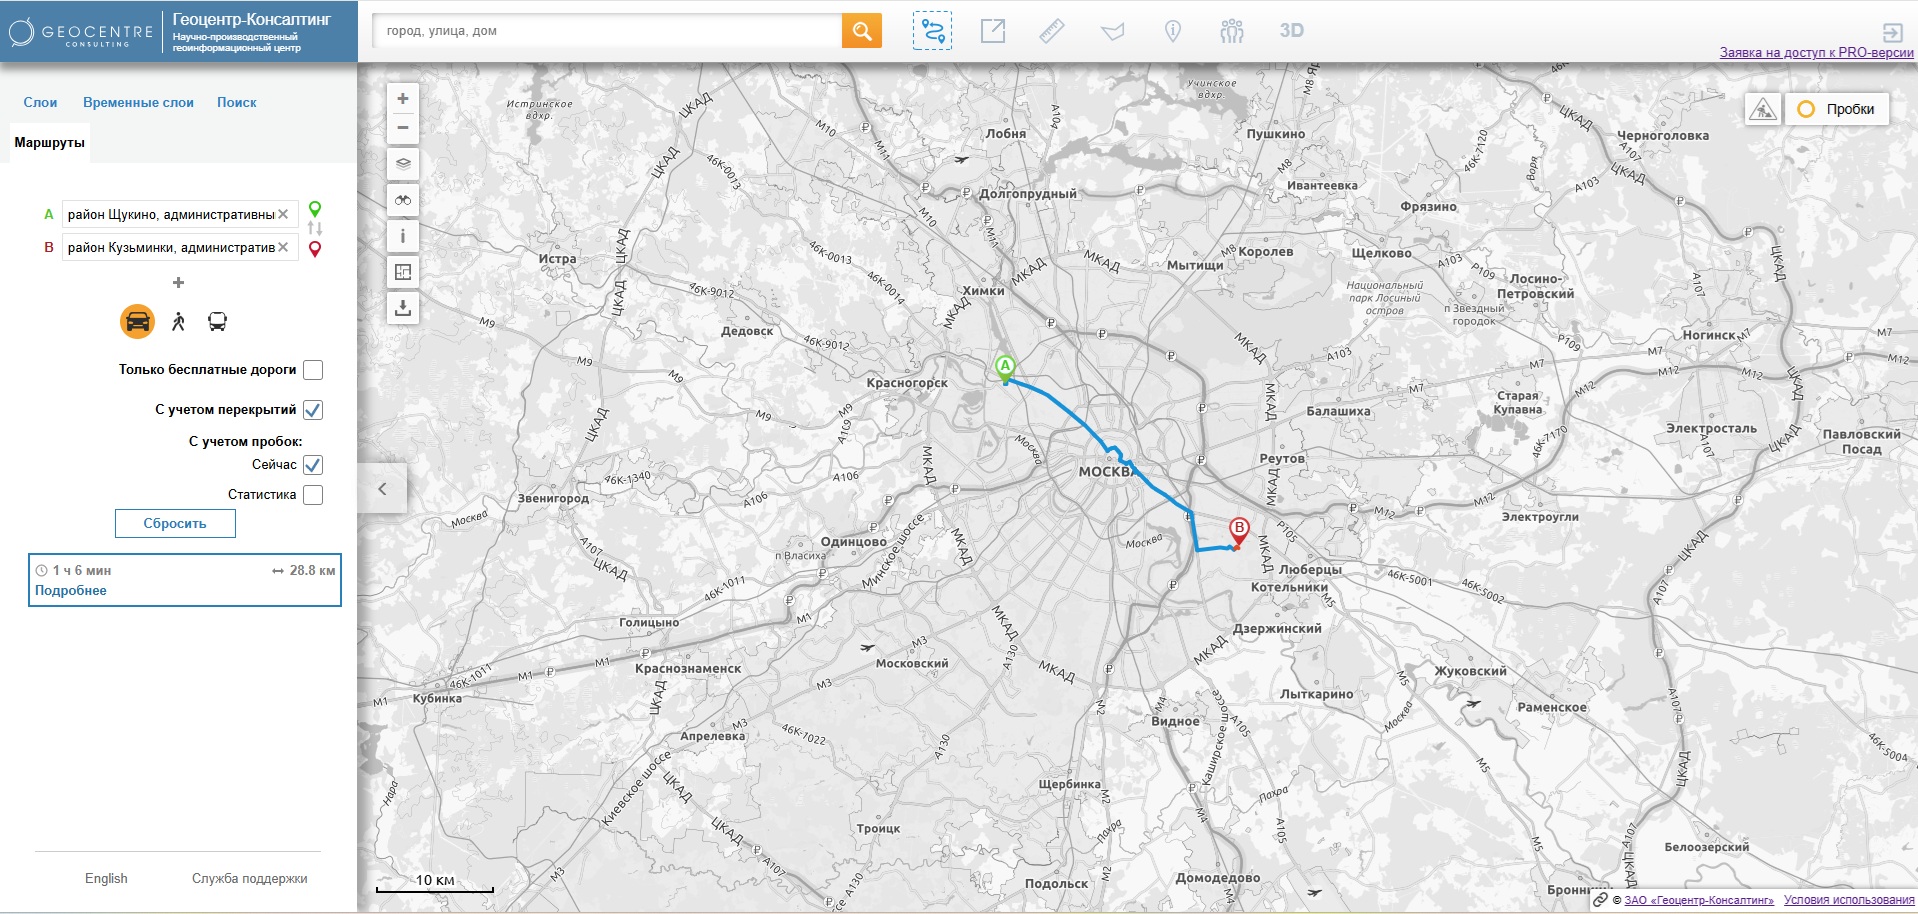Collapse the left sidebar panel arrow
Screen dimensions: 1918x914
point(382,489)
